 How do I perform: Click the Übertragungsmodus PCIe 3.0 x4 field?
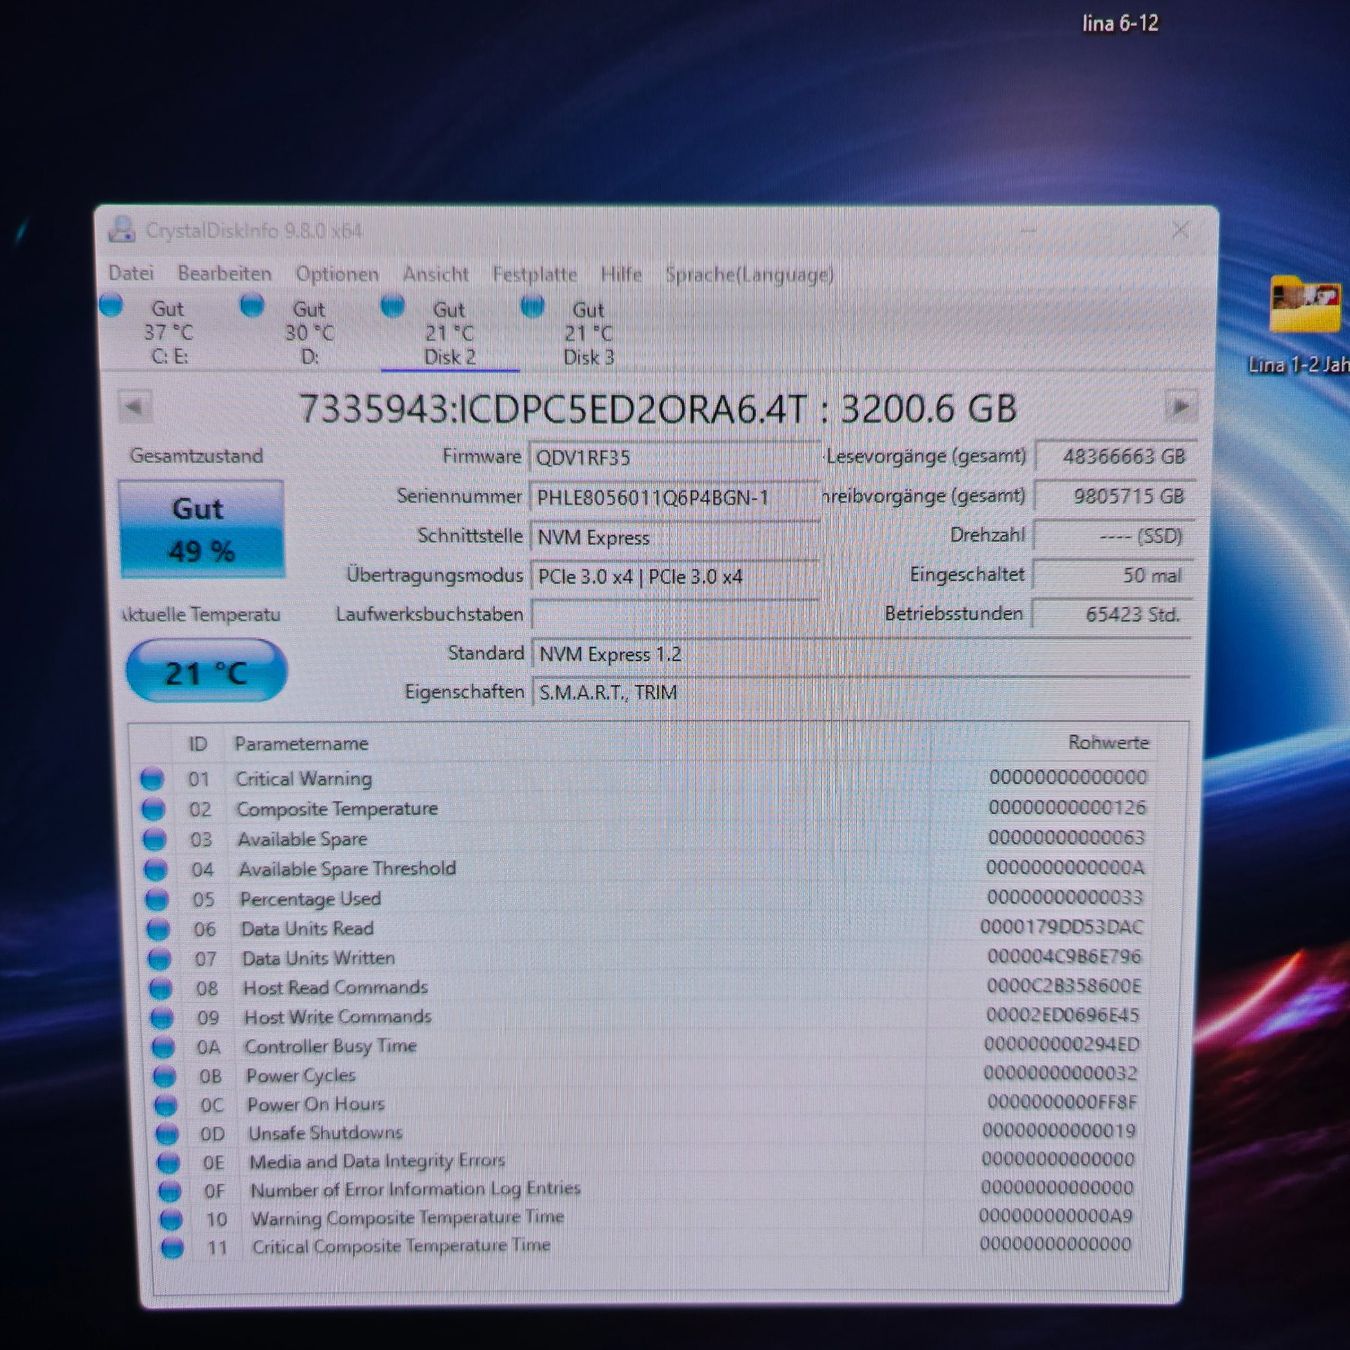pos(675,576)
